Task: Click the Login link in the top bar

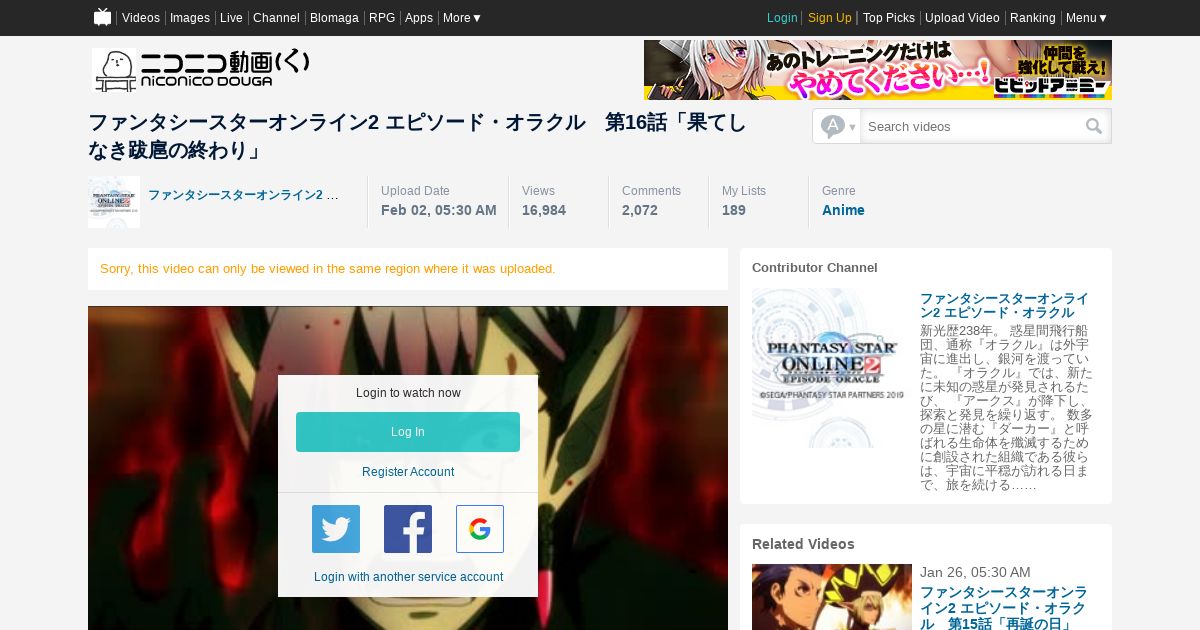Action: [782, 18]
